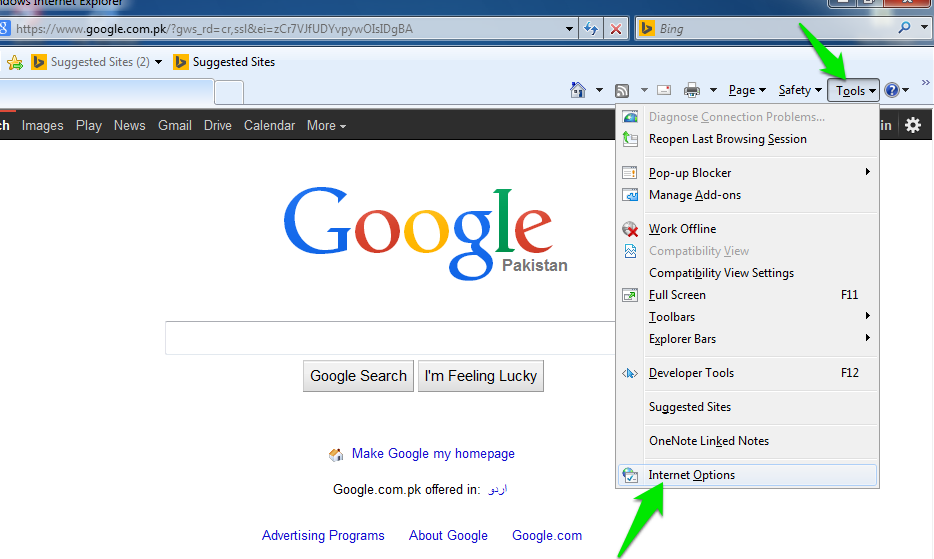The width and height of the screenshot is (934, 559).
Task: Click the Read Mail envelope icon
Action: 664,90
